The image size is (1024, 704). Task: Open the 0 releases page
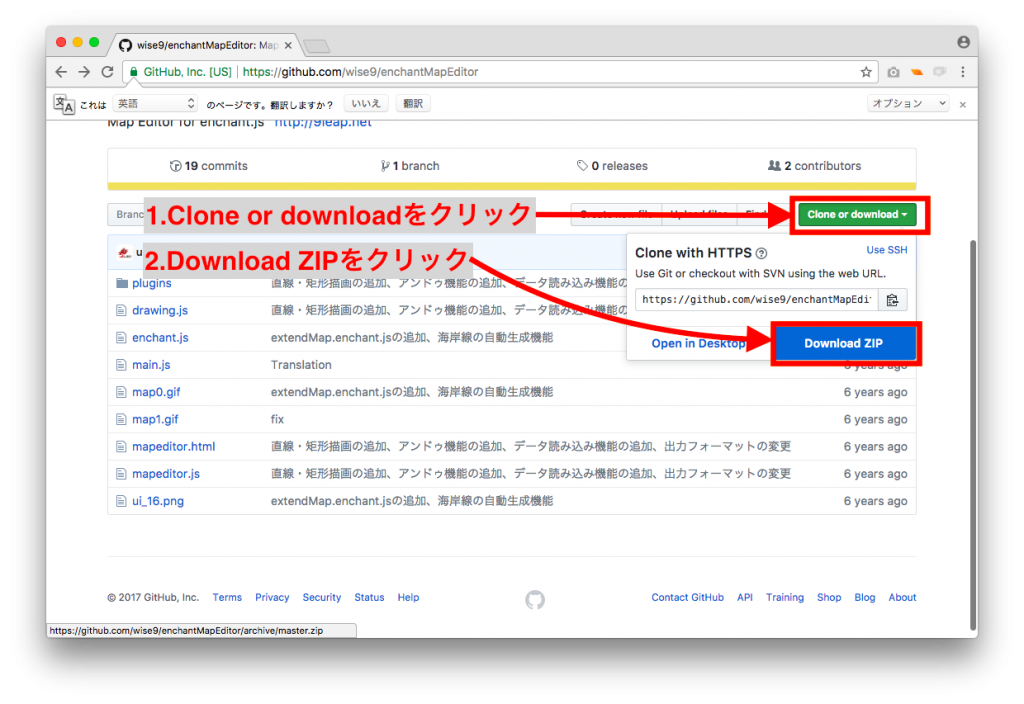pos(612,166)
